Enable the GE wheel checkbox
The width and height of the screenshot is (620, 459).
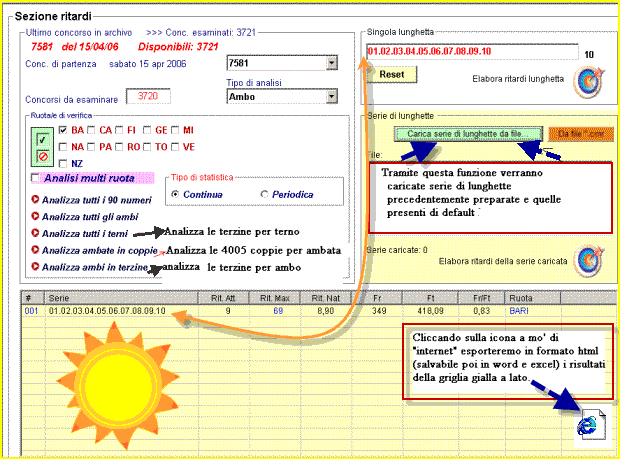[x=147, y=130]
